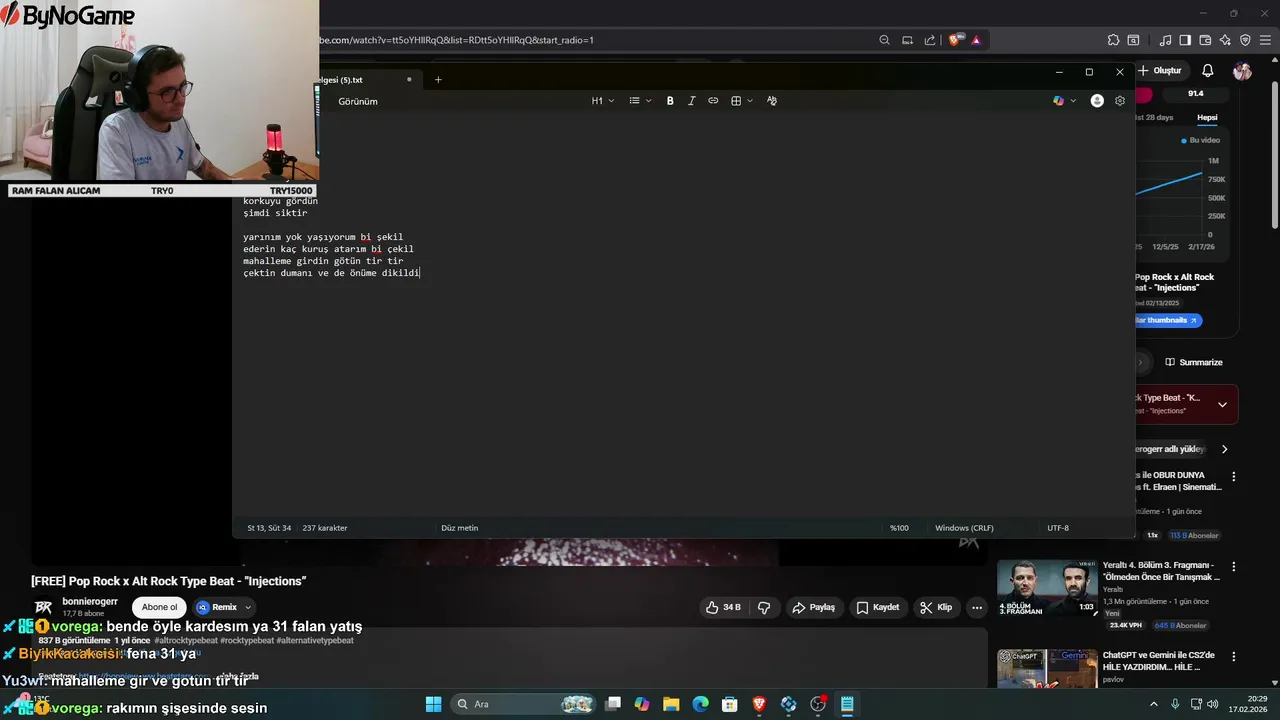Open options menu for OBUR DUNYA video
The height and width of the screenshot is (720, 1280).
point(1233,477)
